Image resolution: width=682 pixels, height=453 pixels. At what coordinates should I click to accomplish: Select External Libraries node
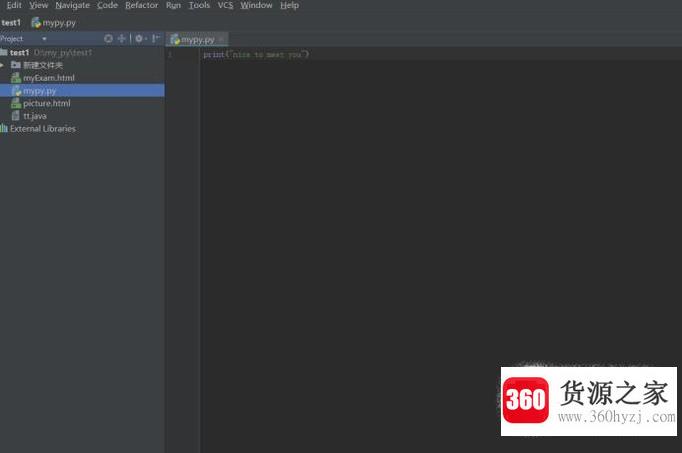point(43,129)
